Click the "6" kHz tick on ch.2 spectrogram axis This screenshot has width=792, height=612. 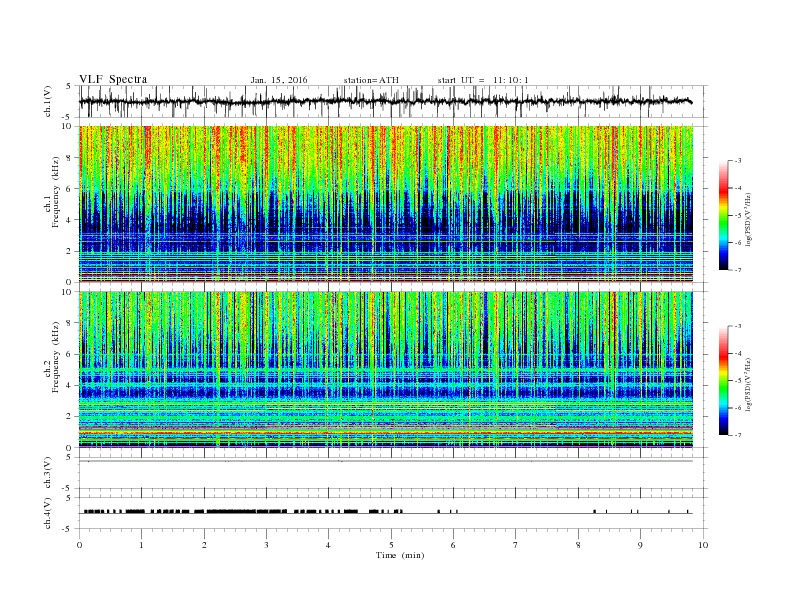[x=70, y=354]
